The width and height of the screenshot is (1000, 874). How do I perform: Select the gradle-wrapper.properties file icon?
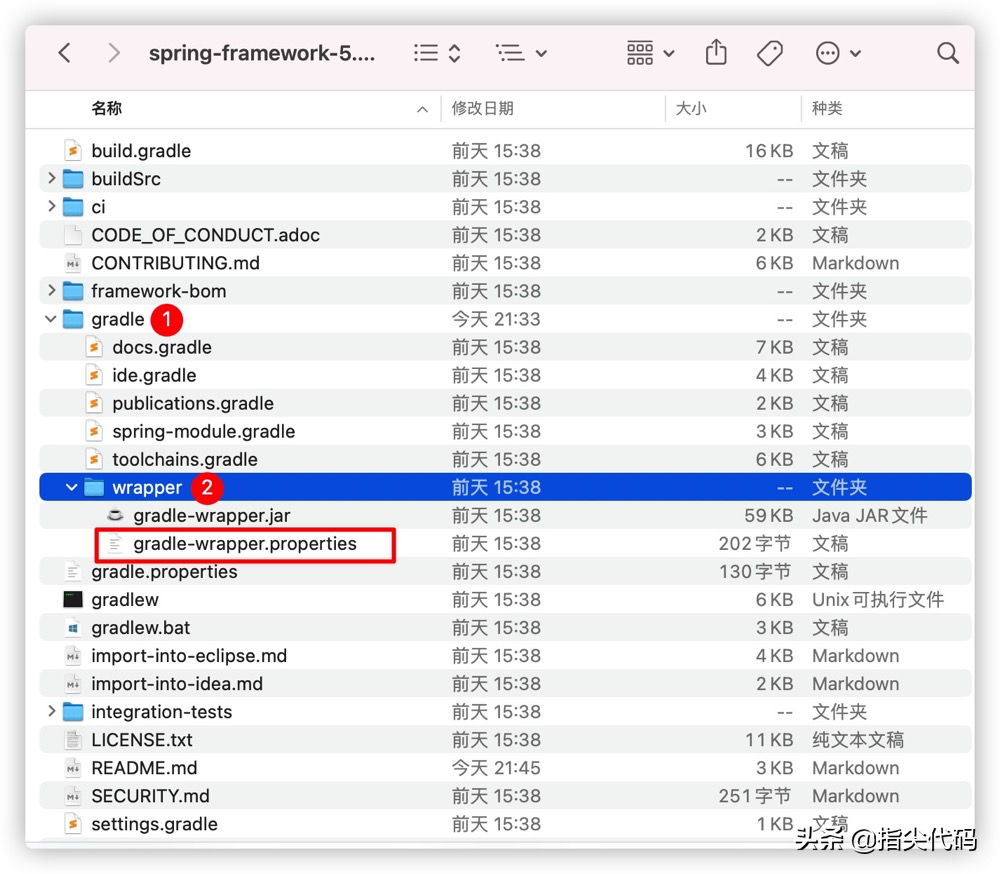coord(115,544)
